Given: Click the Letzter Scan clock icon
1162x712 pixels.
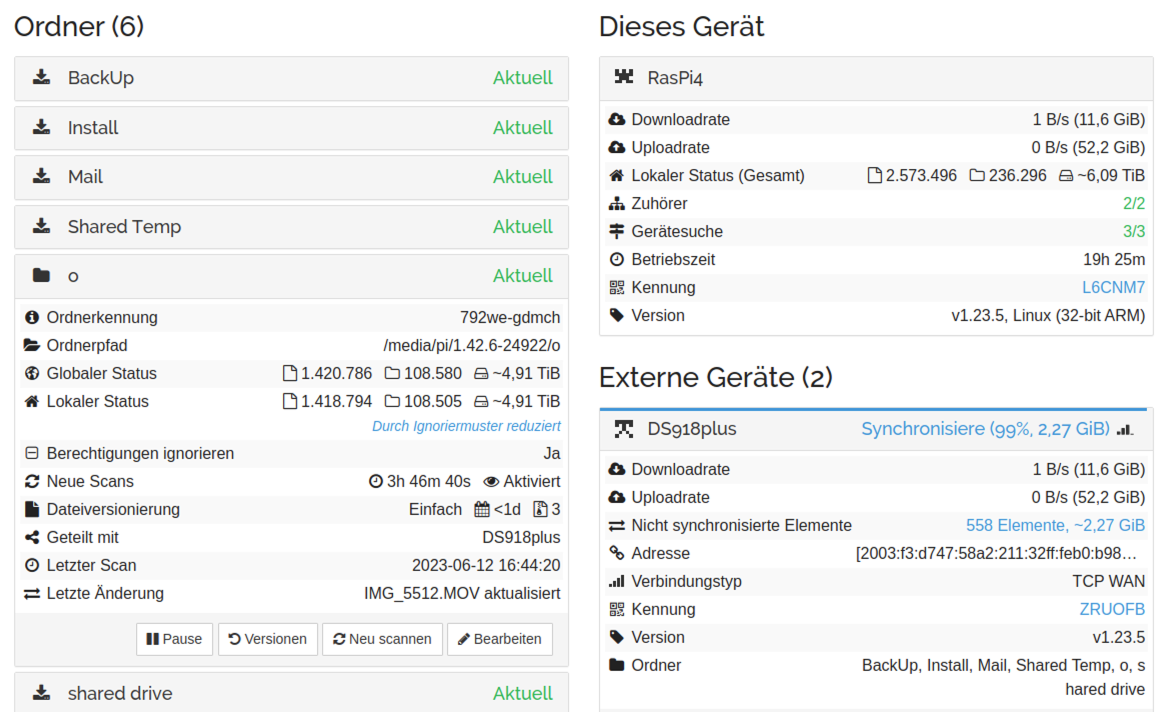Looking at the screenshot, I should 32,565.
